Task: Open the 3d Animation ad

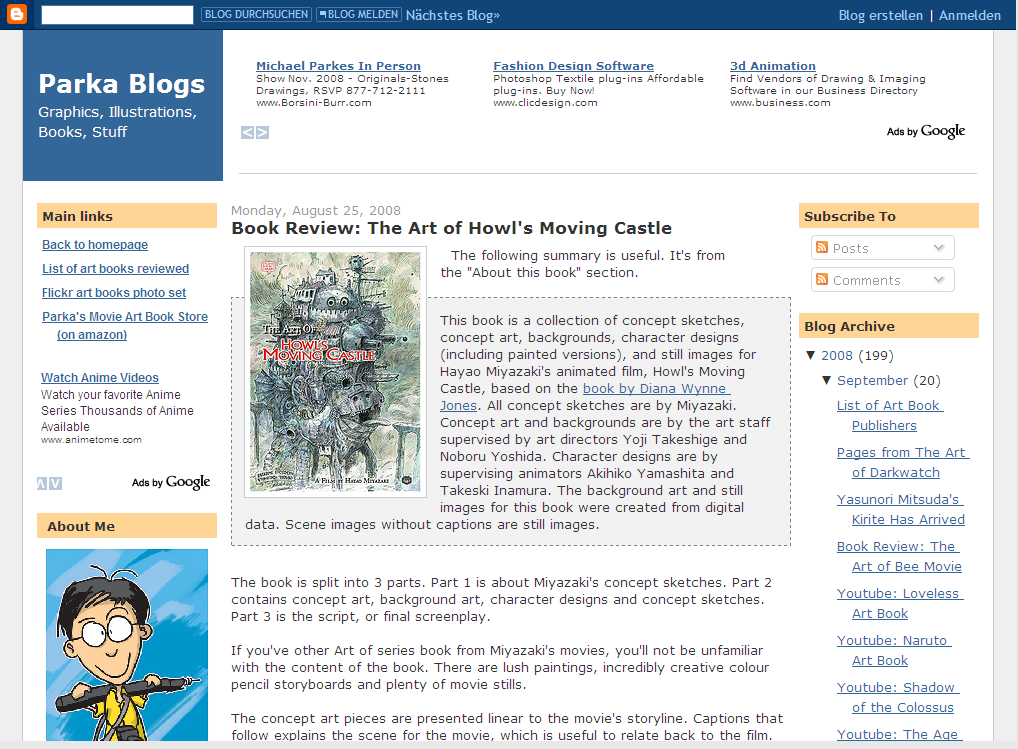Action: 773,66
